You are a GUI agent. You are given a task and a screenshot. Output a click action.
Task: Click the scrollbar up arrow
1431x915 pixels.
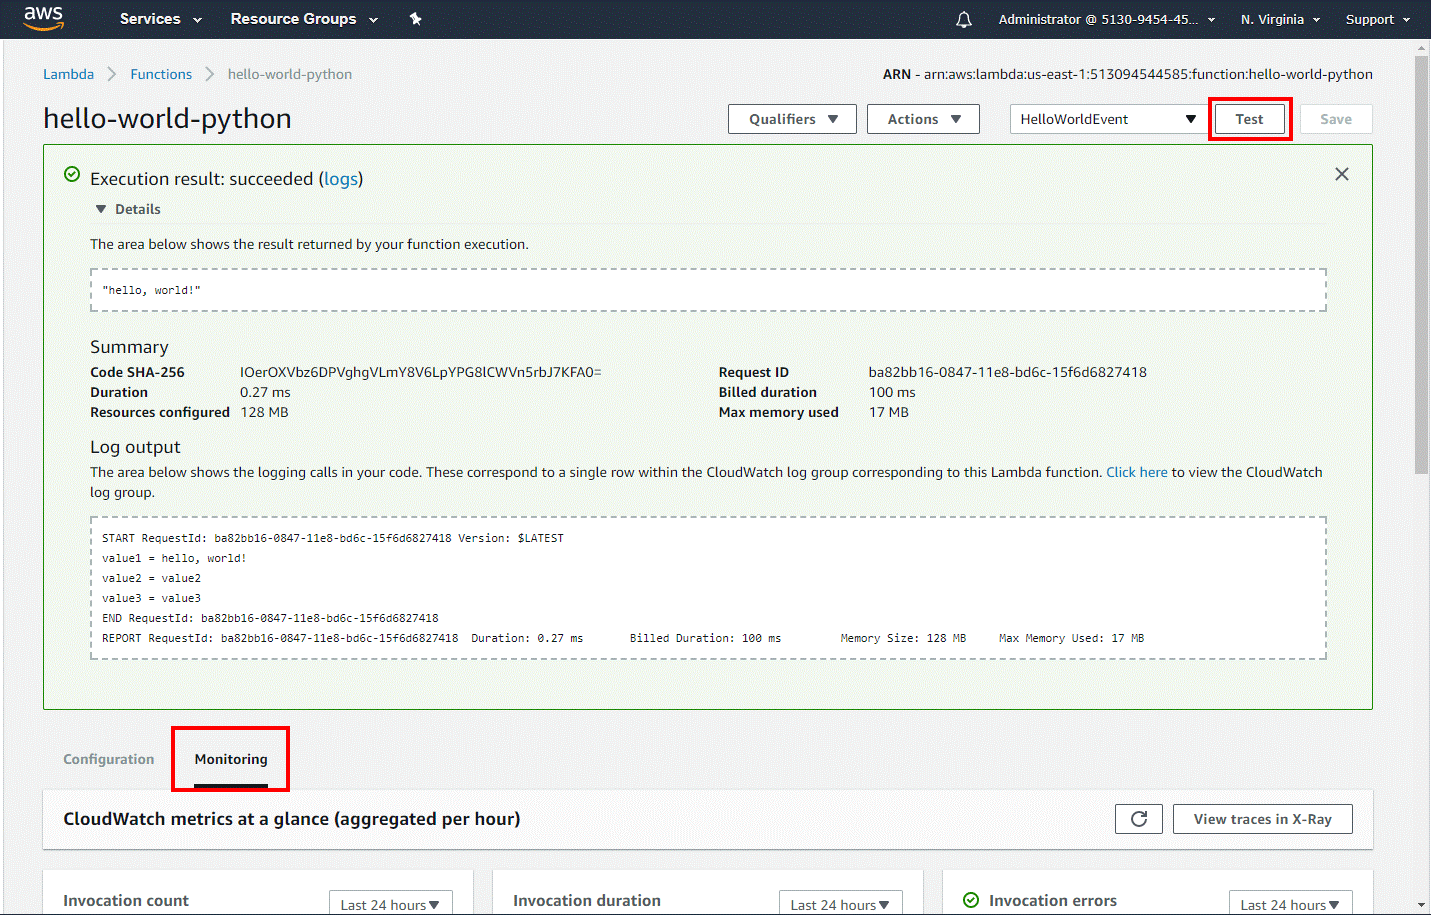point(1422,47)
